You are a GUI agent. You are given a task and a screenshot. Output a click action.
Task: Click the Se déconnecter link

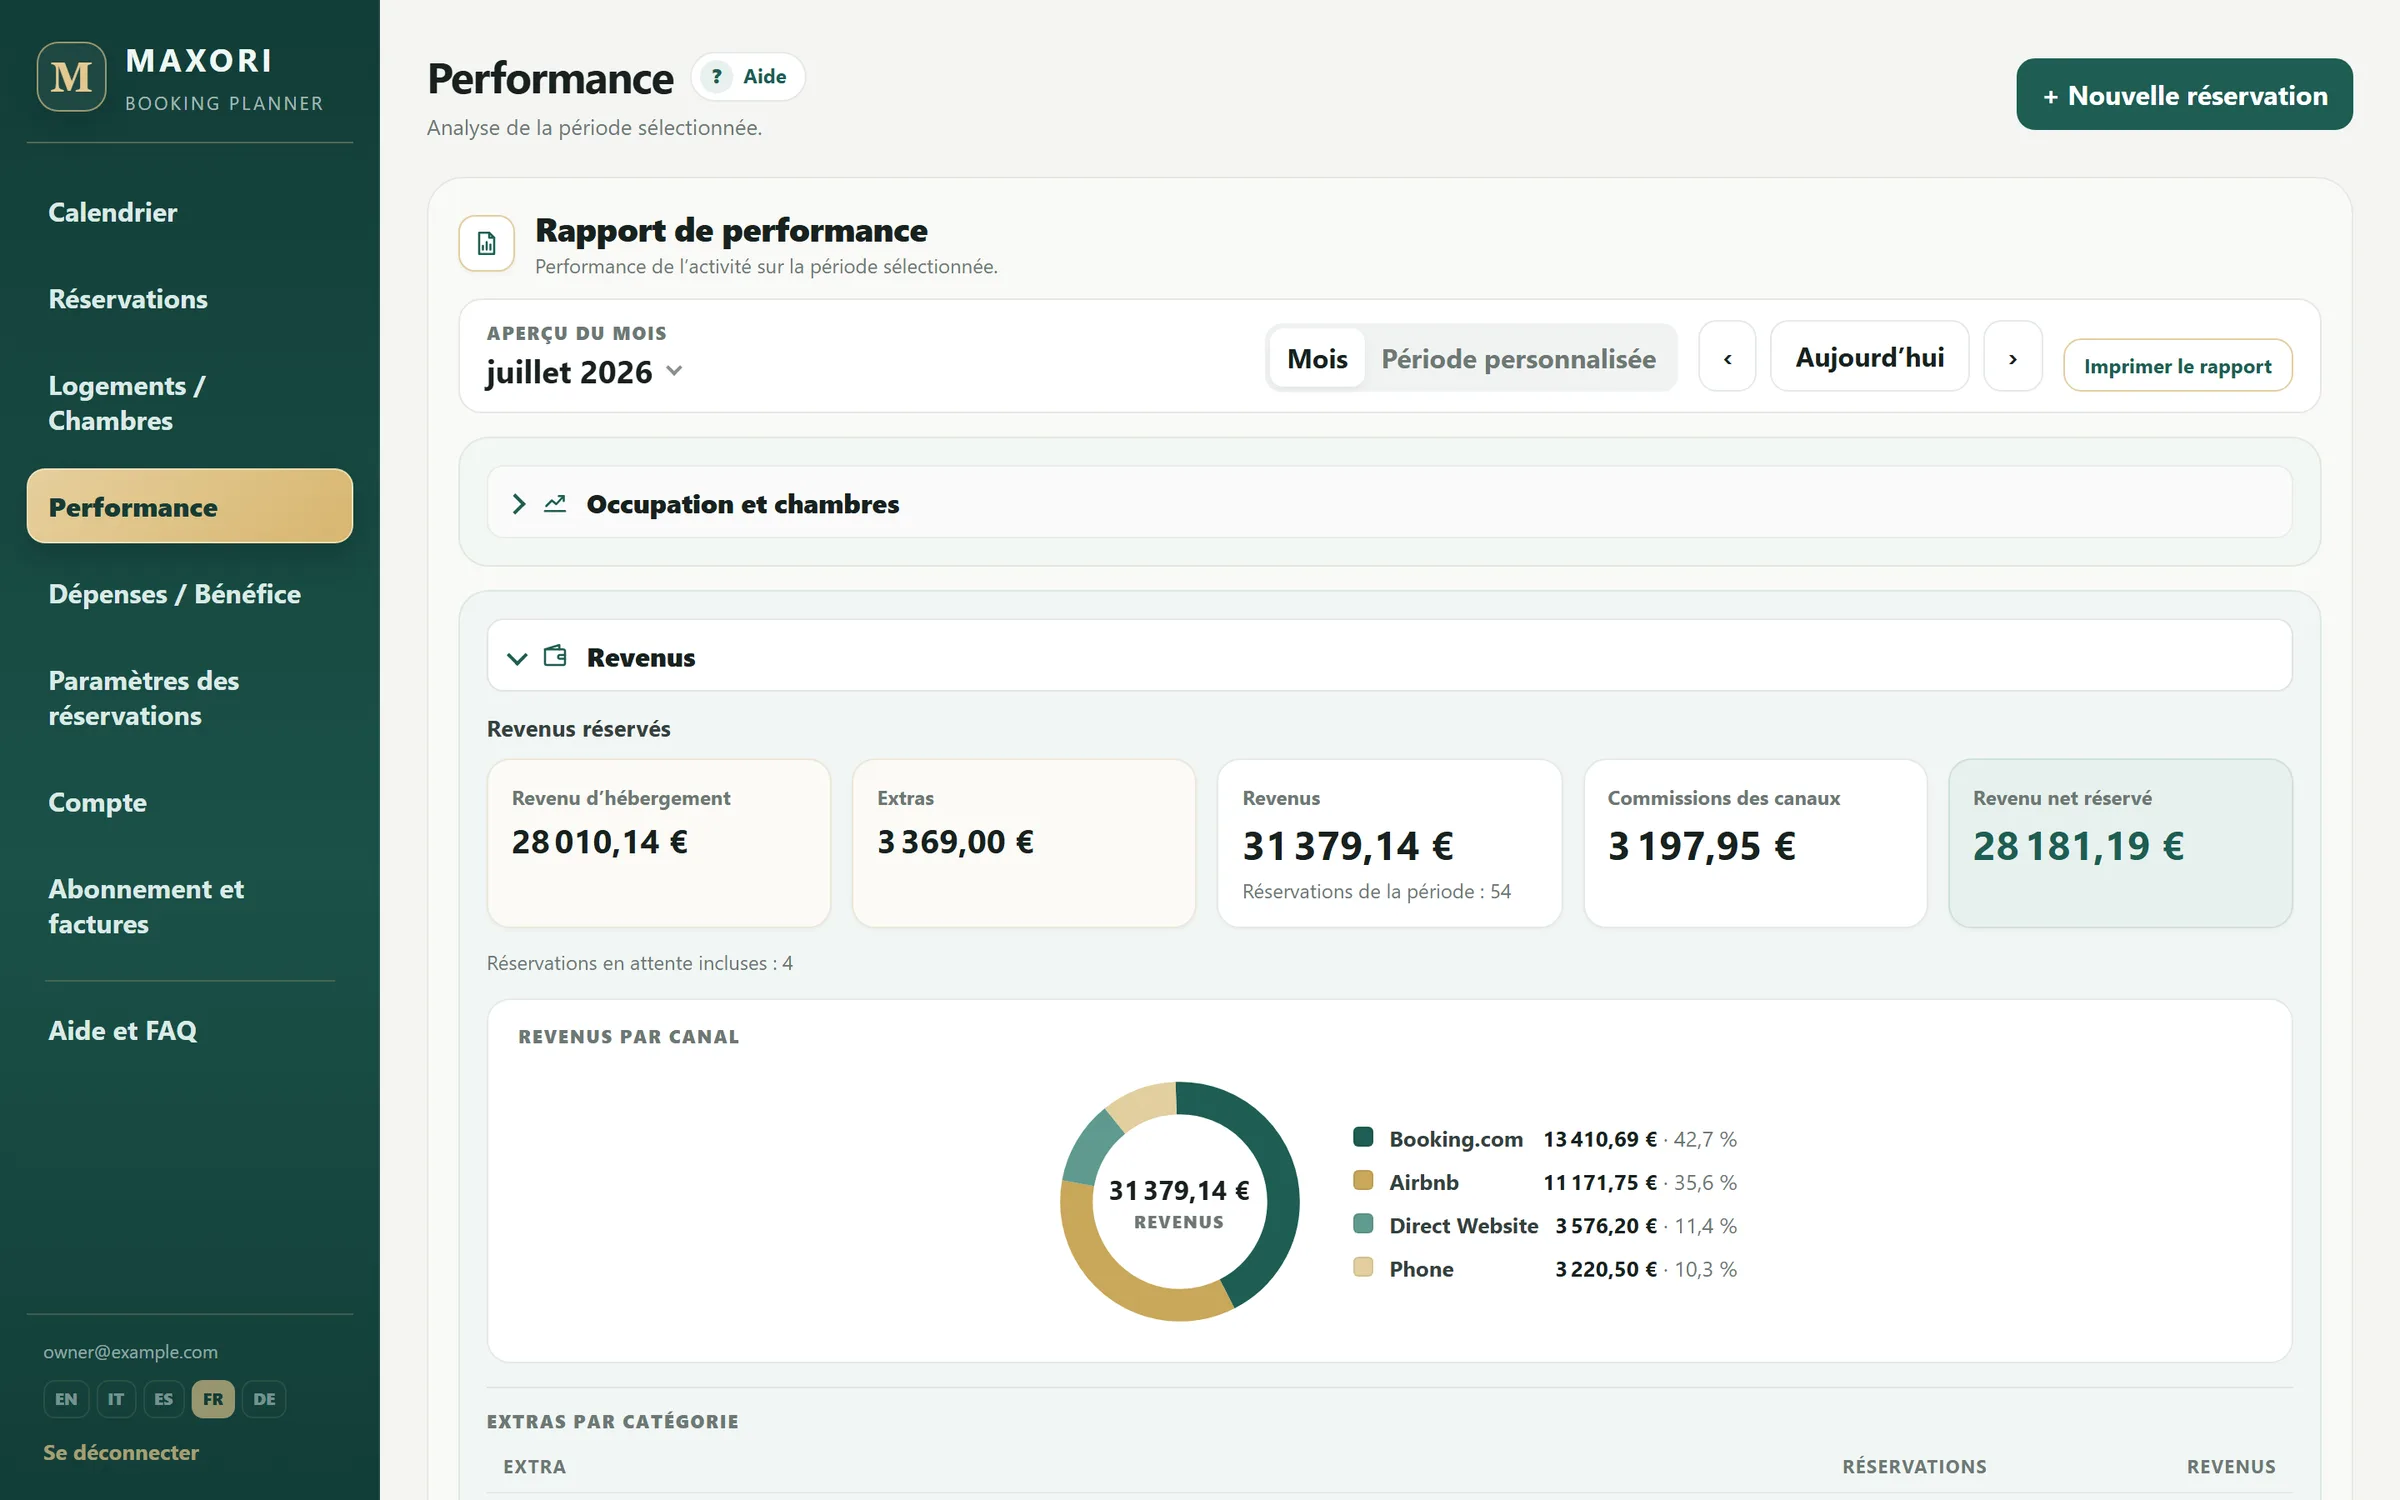click(x=121, y=1452)
